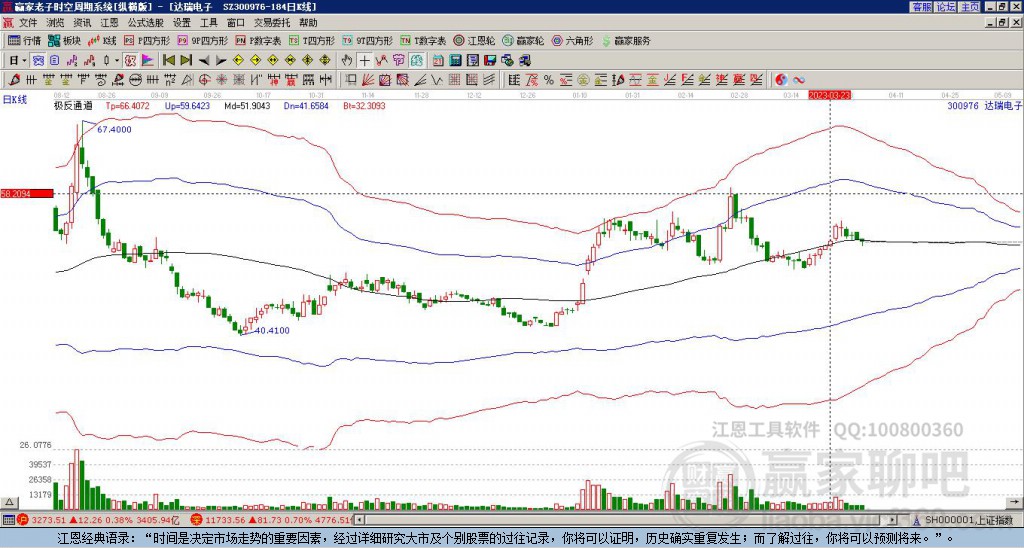Open the 日 period dropdown arrow
Screen dimensions: 1024x548
pyautogui.click(x=24, y=61)
